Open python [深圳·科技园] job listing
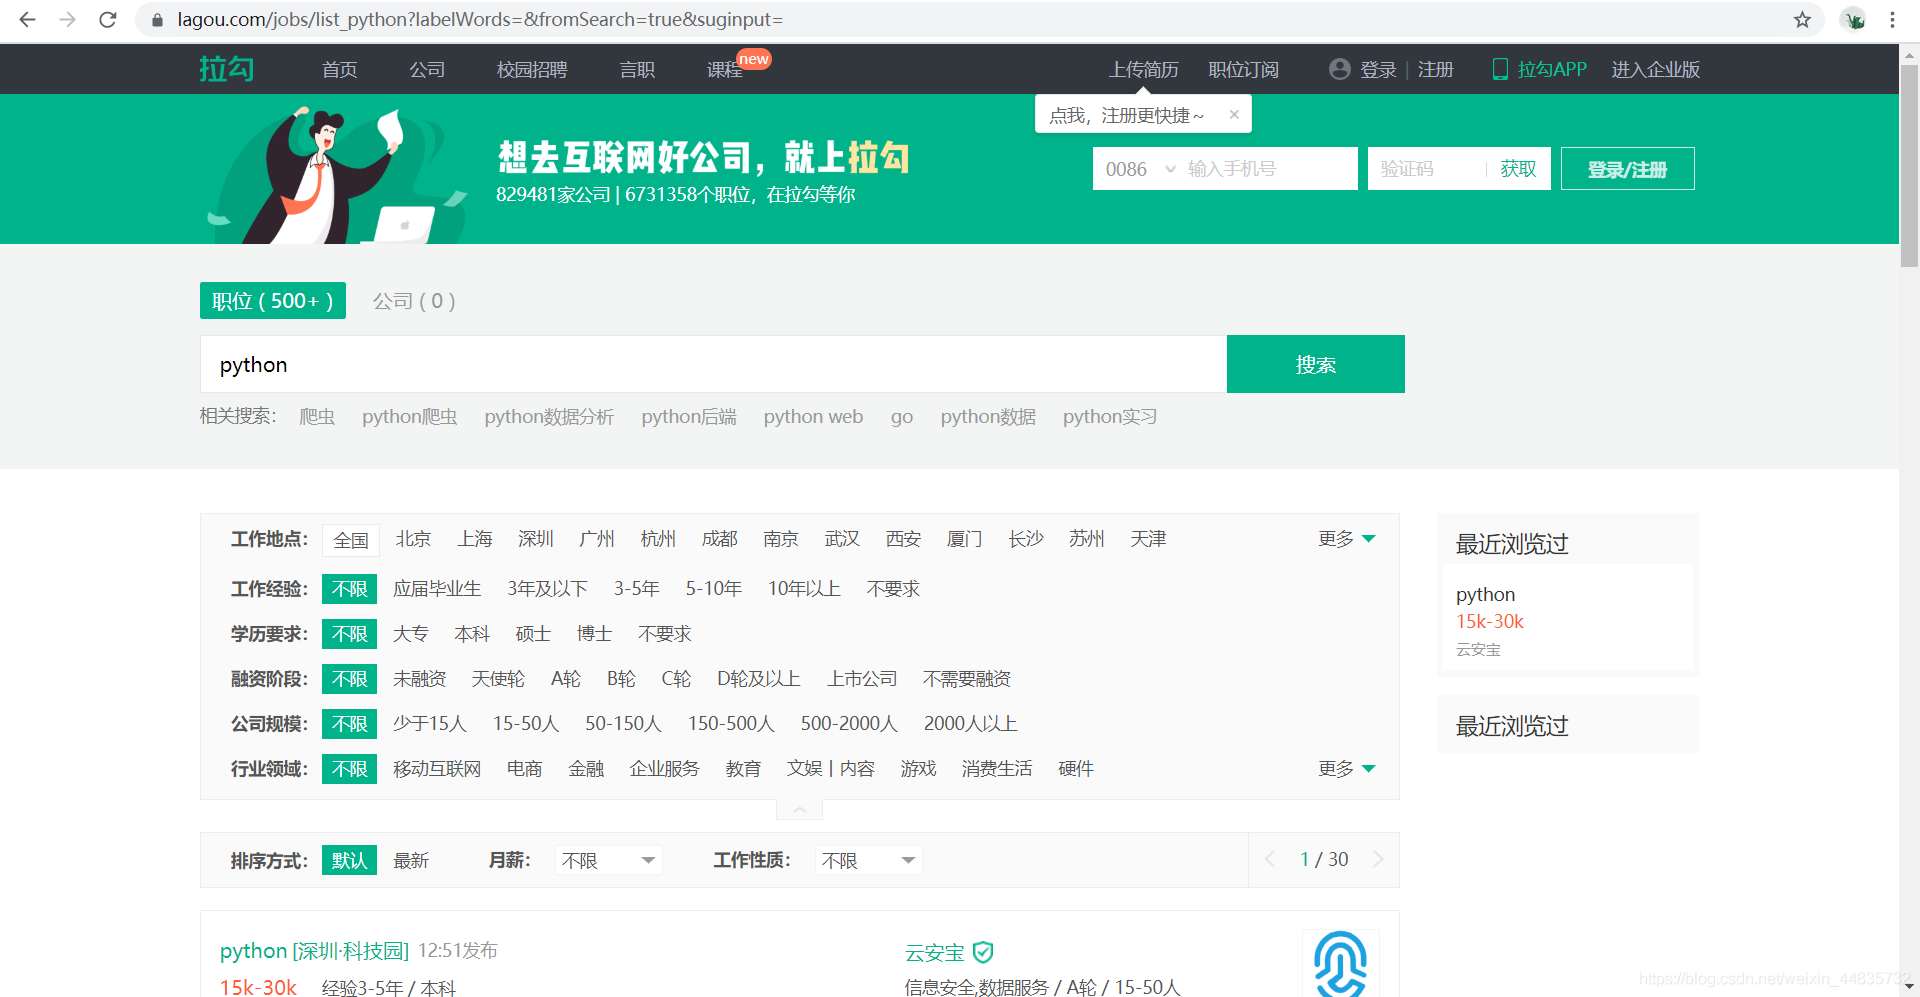 314,951
